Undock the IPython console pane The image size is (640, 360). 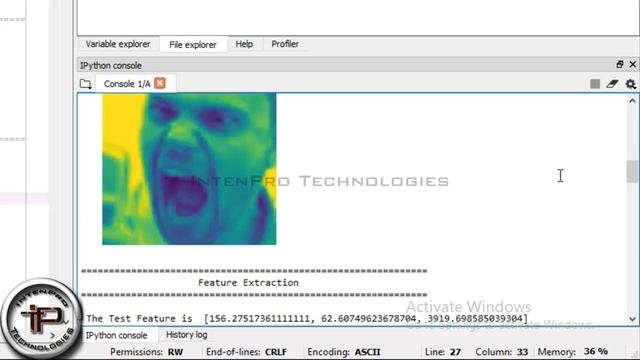pyautogui.click(x=620, y=64)
